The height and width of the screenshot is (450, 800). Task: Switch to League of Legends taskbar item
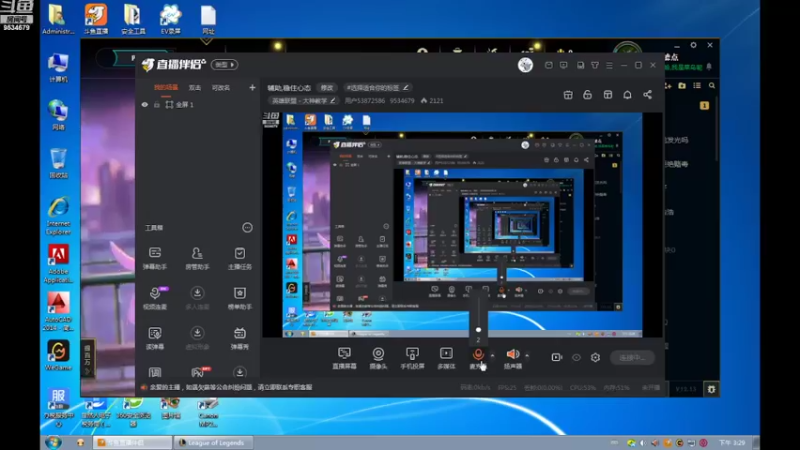click(x=212, y=443)
